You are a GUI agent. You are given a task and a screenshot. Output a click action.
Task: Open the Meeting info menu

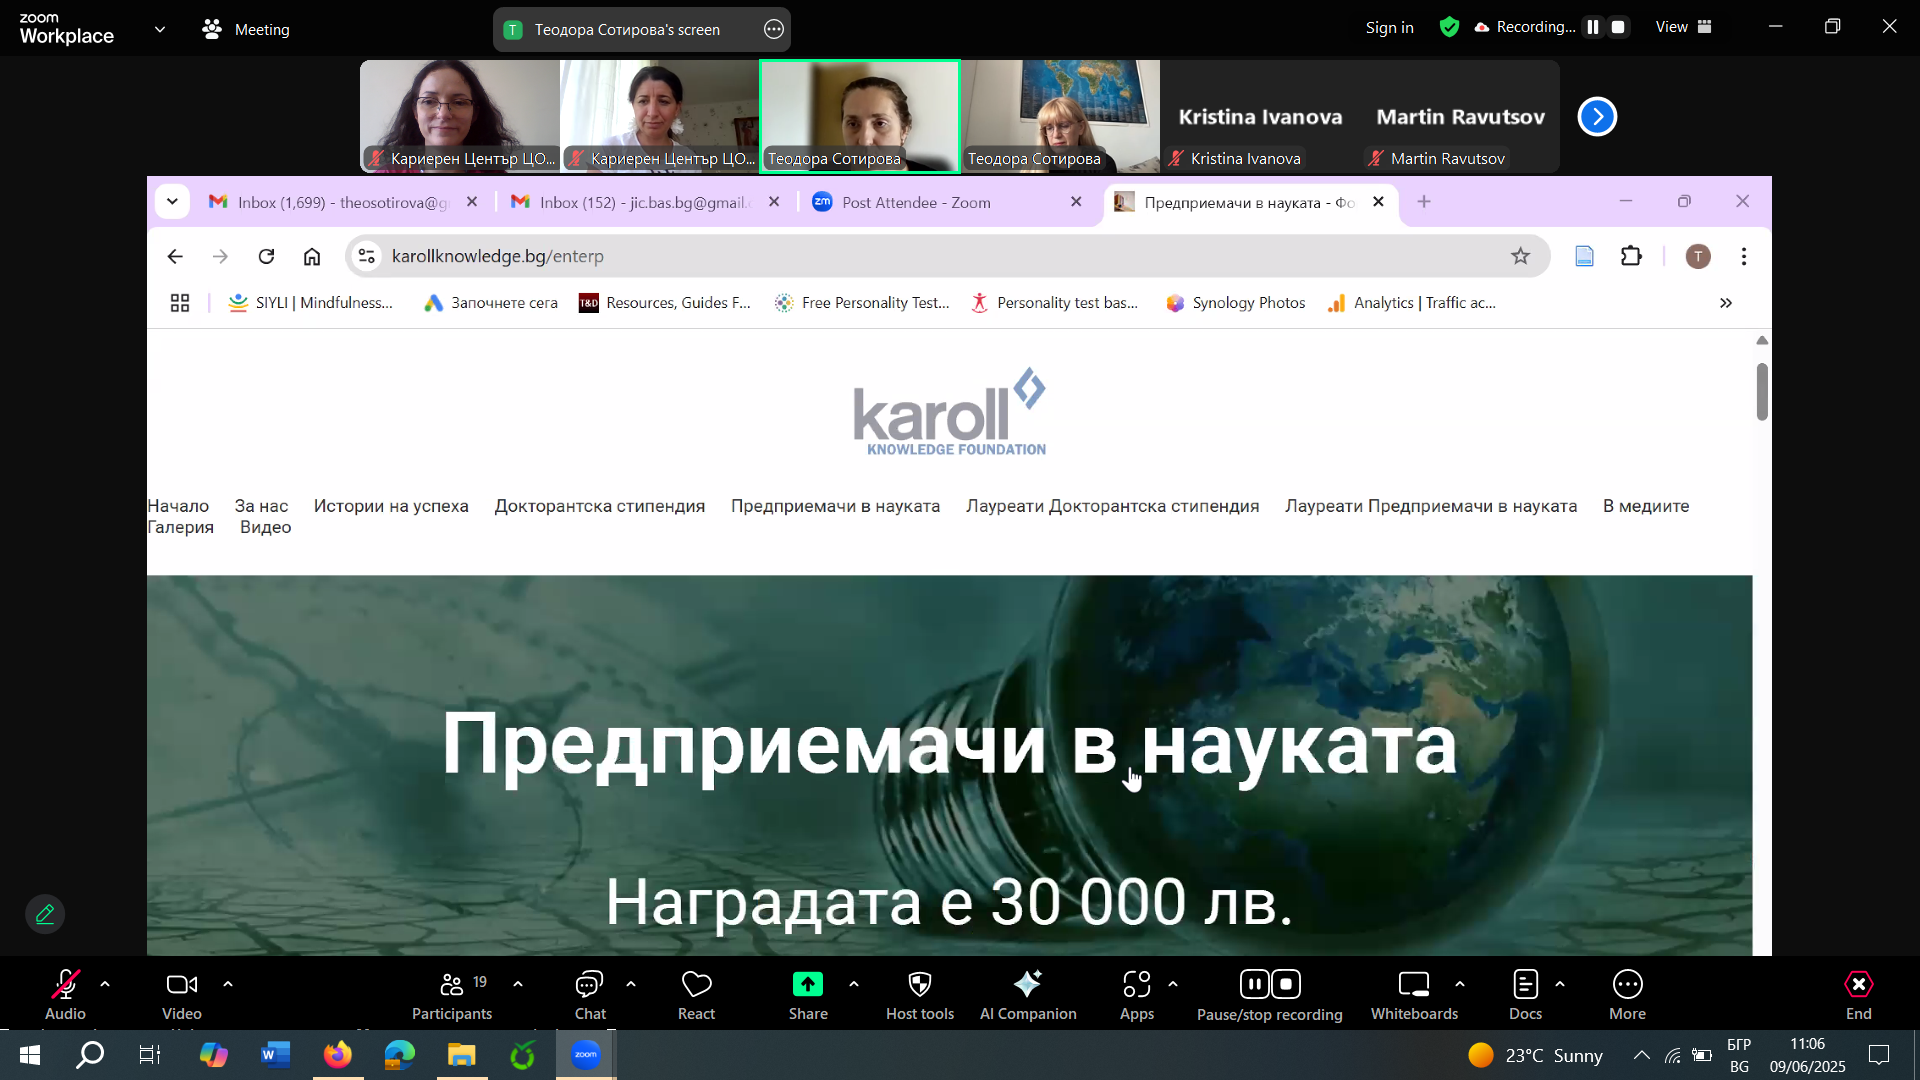(246, 30)
